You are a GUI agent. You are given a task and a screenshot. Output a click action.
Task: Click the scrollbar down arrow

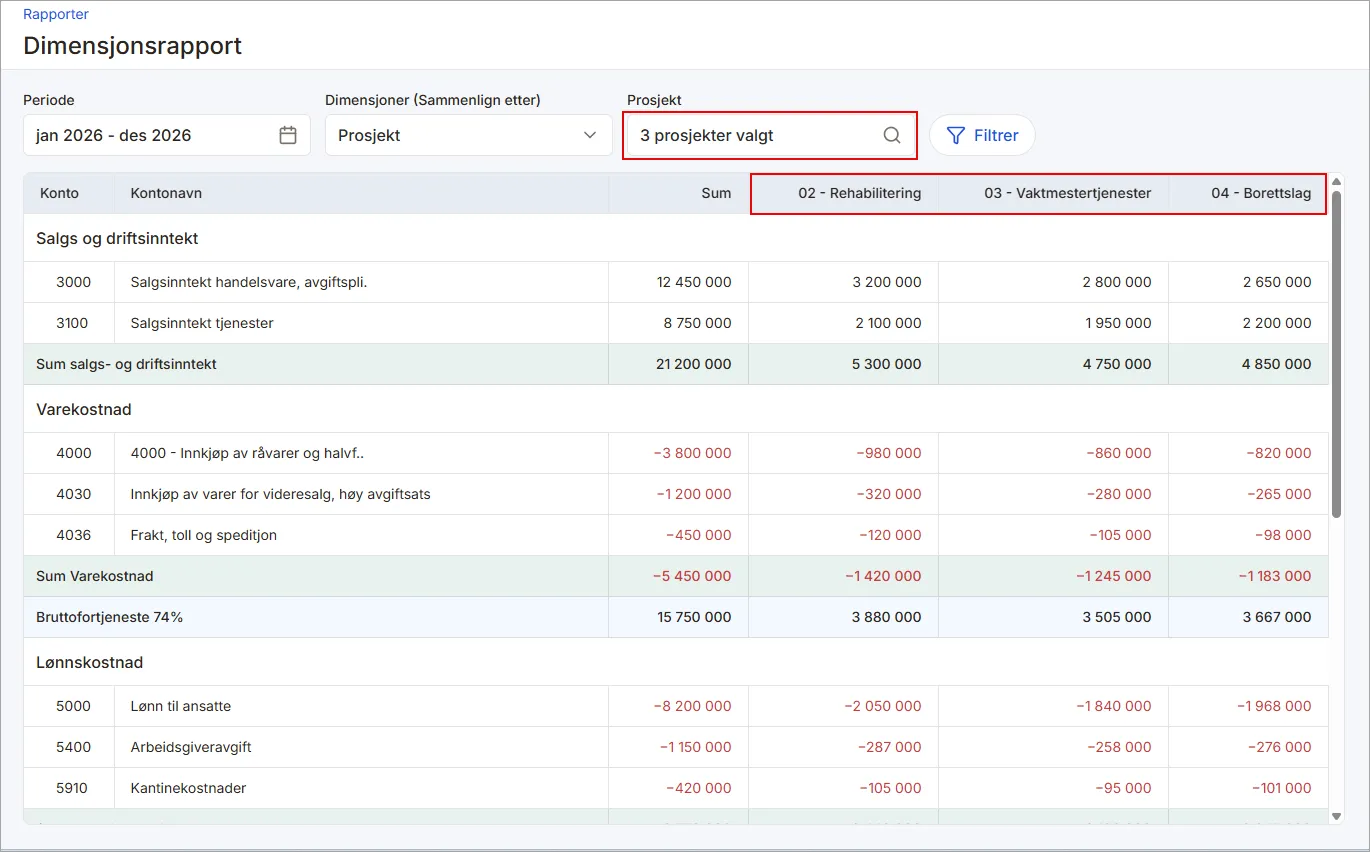[x=1336, y=816]
